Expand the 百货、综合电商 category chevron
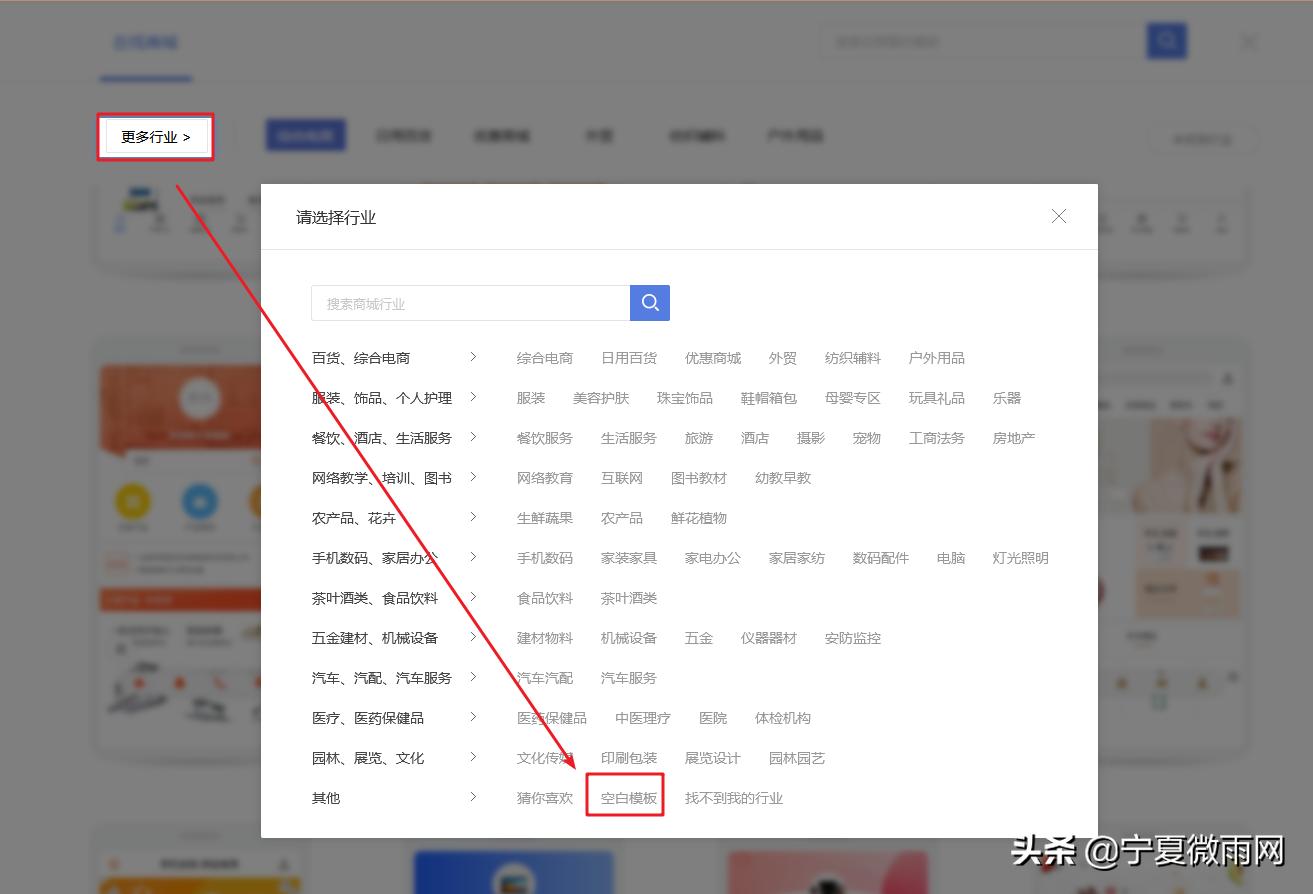Viewport: 1313px width, 894px height. 472,357
